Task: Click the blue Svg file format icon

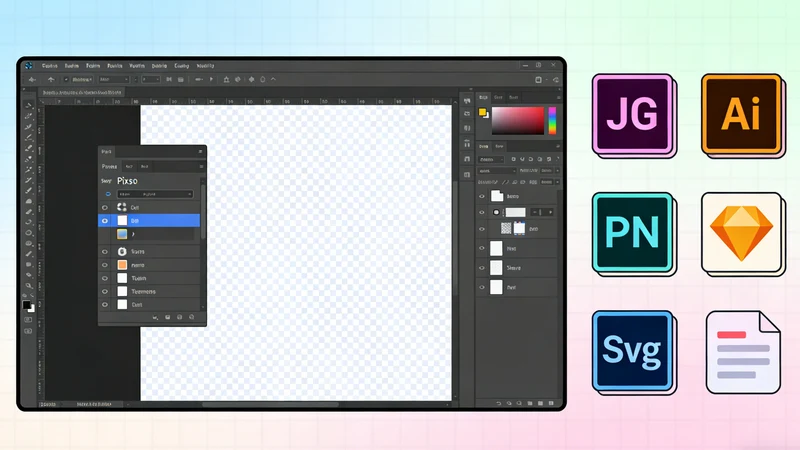Action: click(633, 351)
